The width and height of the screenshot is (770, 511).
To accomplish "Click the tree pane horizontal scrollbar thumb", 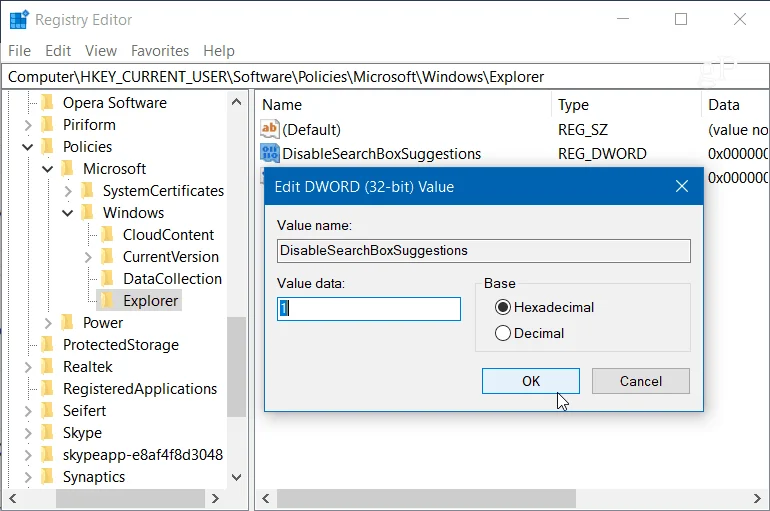I will tap(130, 499).
